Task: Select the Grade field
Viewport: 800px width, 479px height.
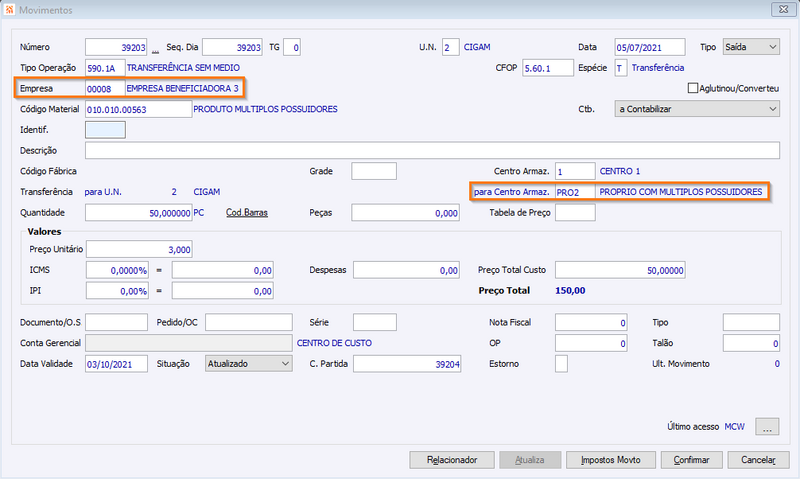Action: point(374,171)
